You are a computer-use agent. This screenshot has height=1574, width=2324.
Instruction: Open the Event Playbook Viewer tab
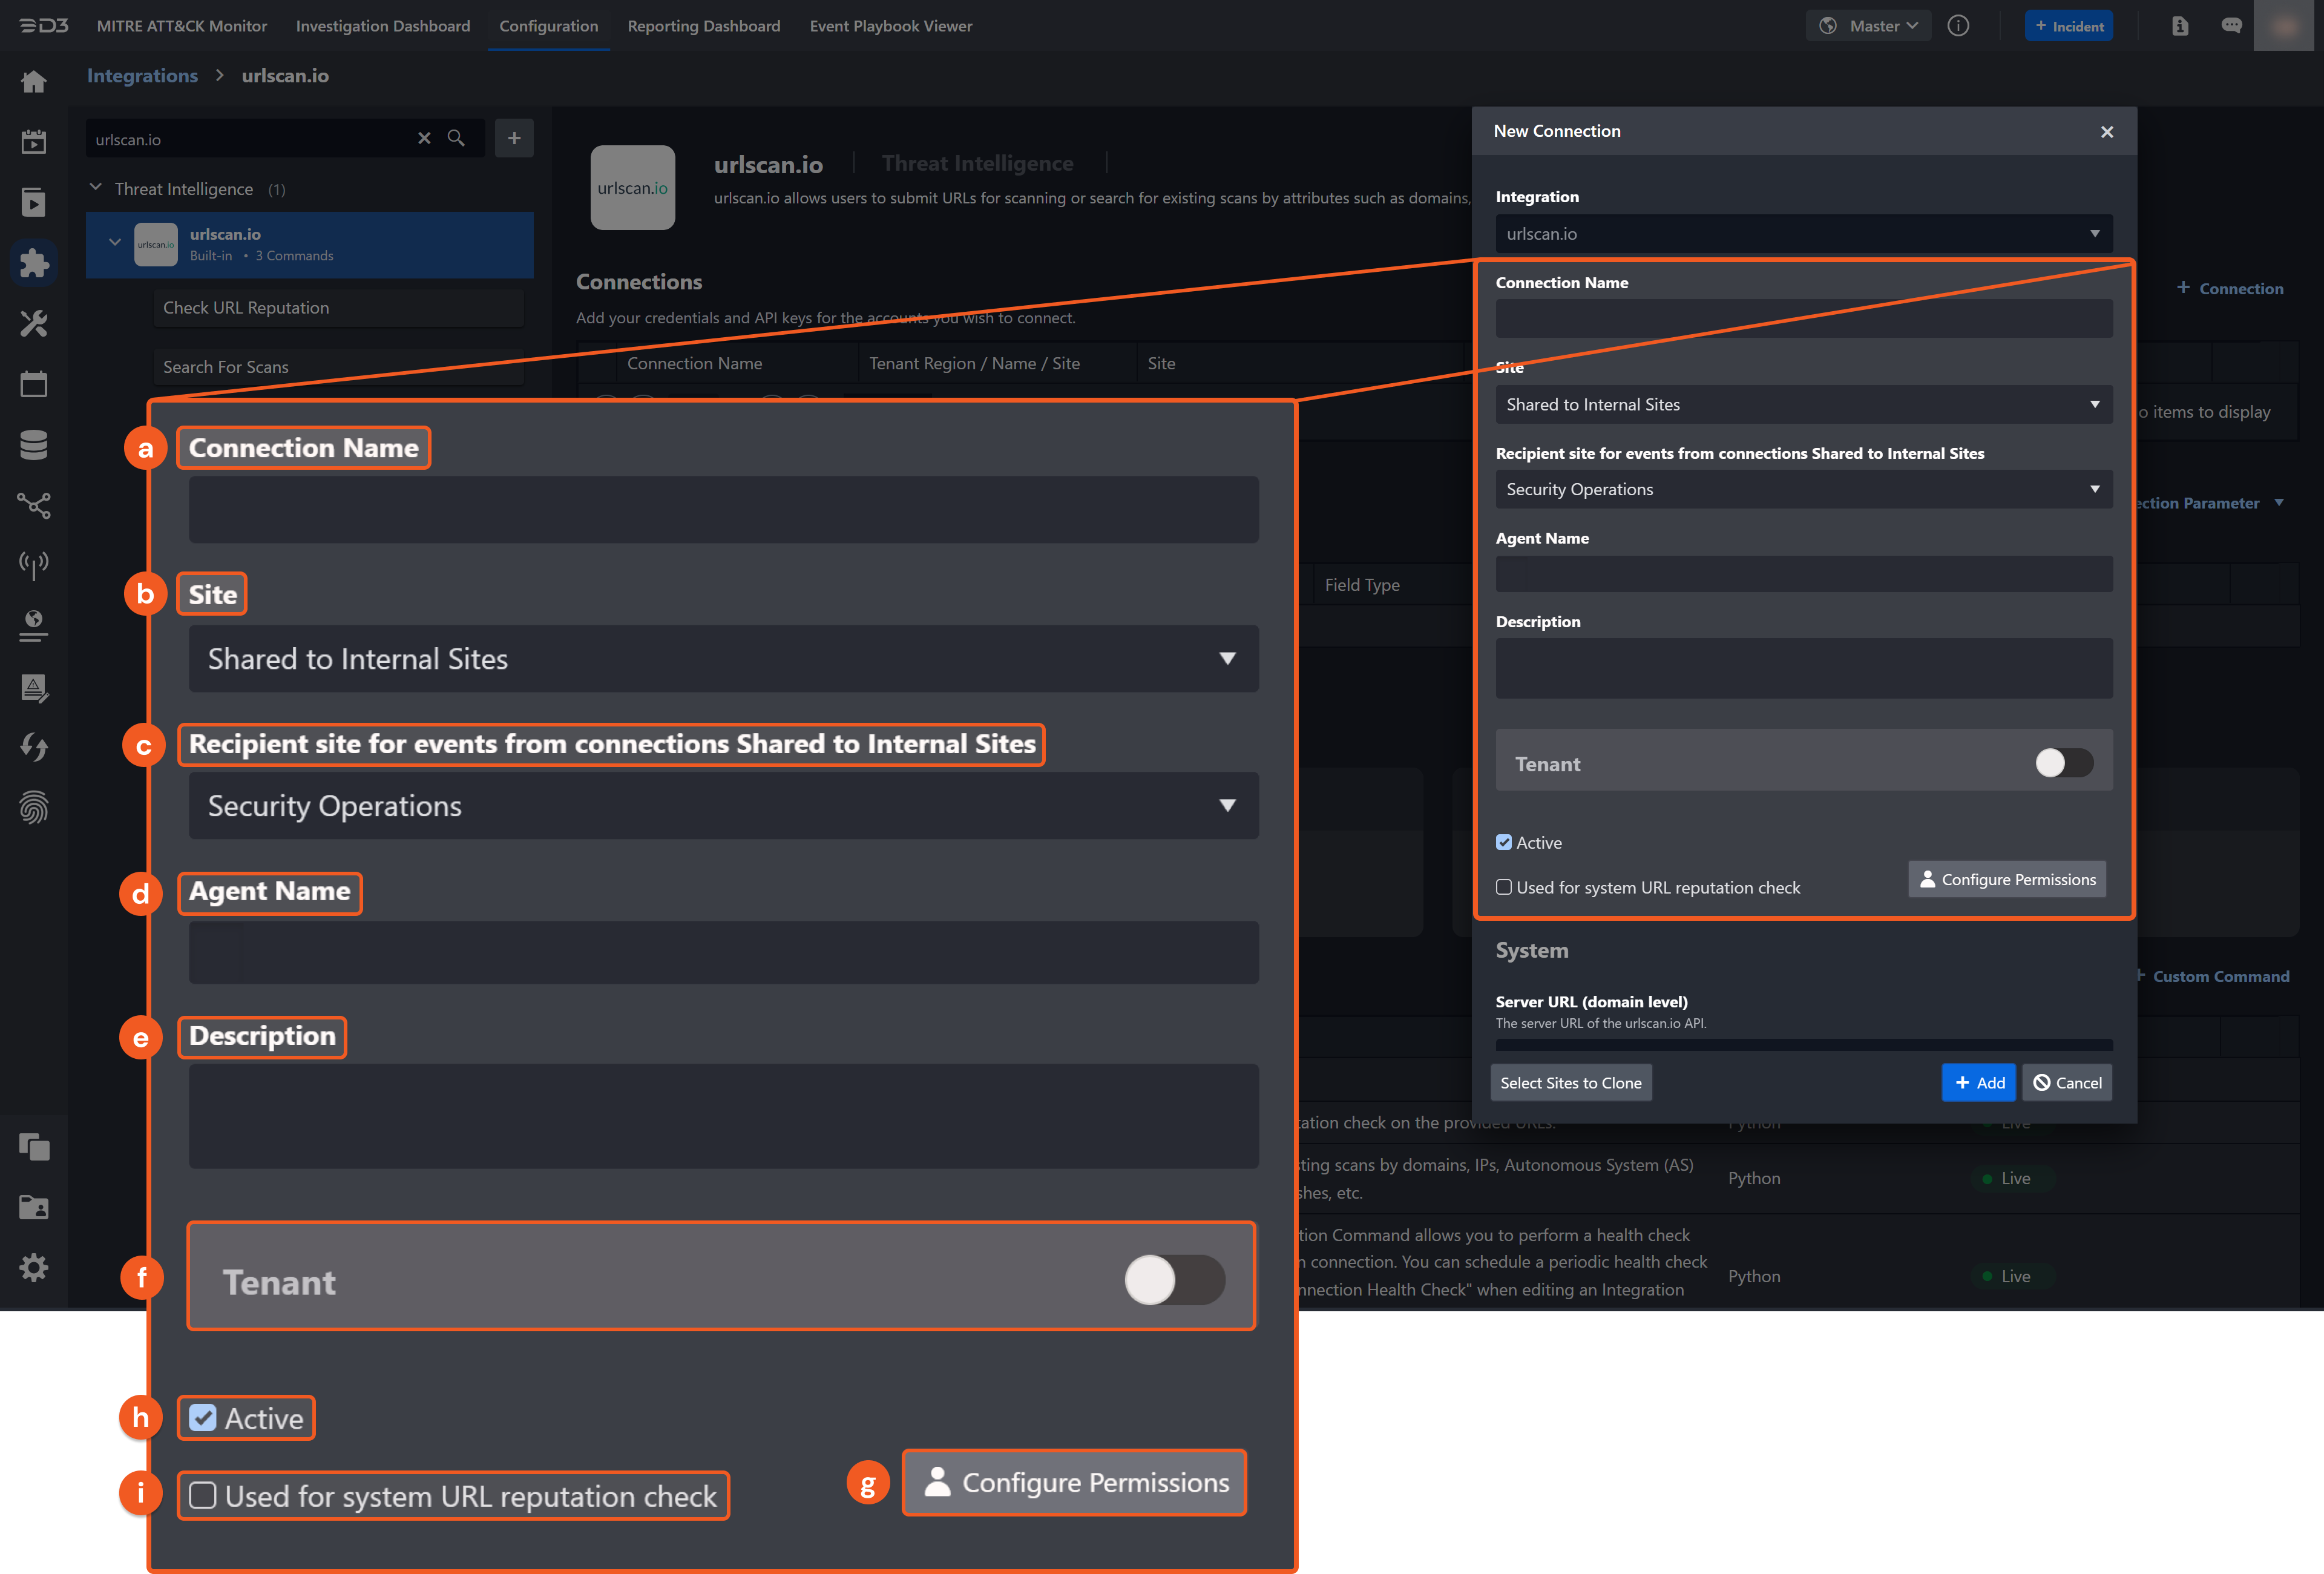[890, 26]
